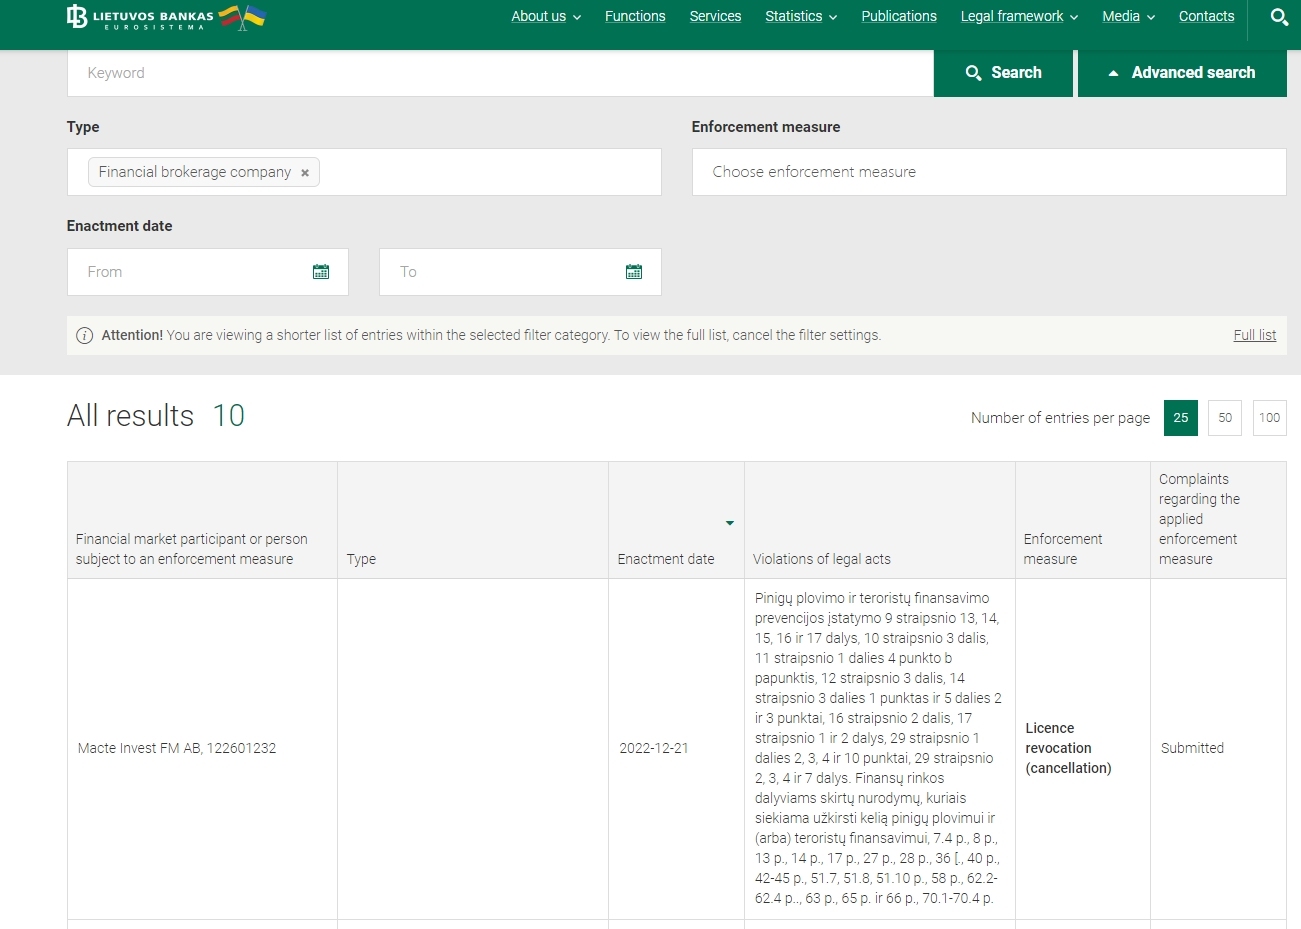
Task: Collapse the Advanced search panel
Action: point(1181,73)
